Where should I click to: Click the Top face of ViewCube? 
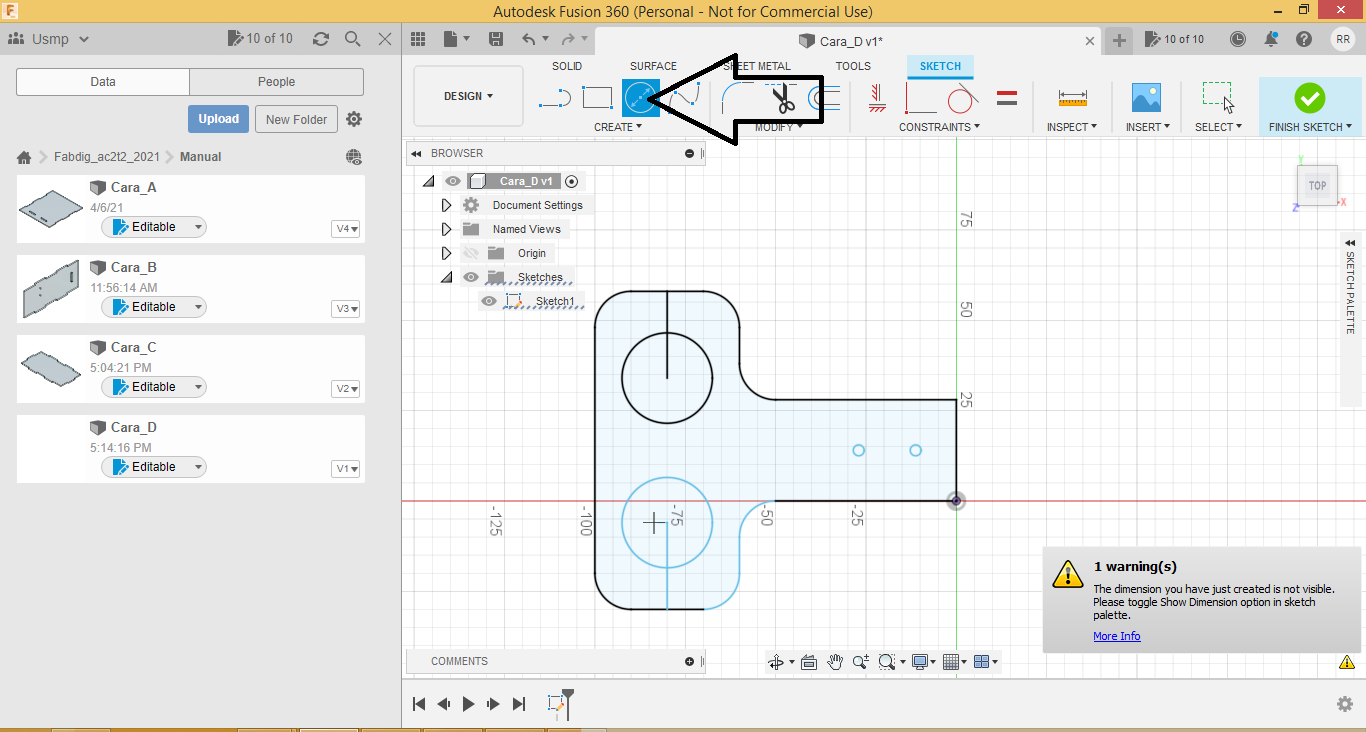tap(1317, 186)
